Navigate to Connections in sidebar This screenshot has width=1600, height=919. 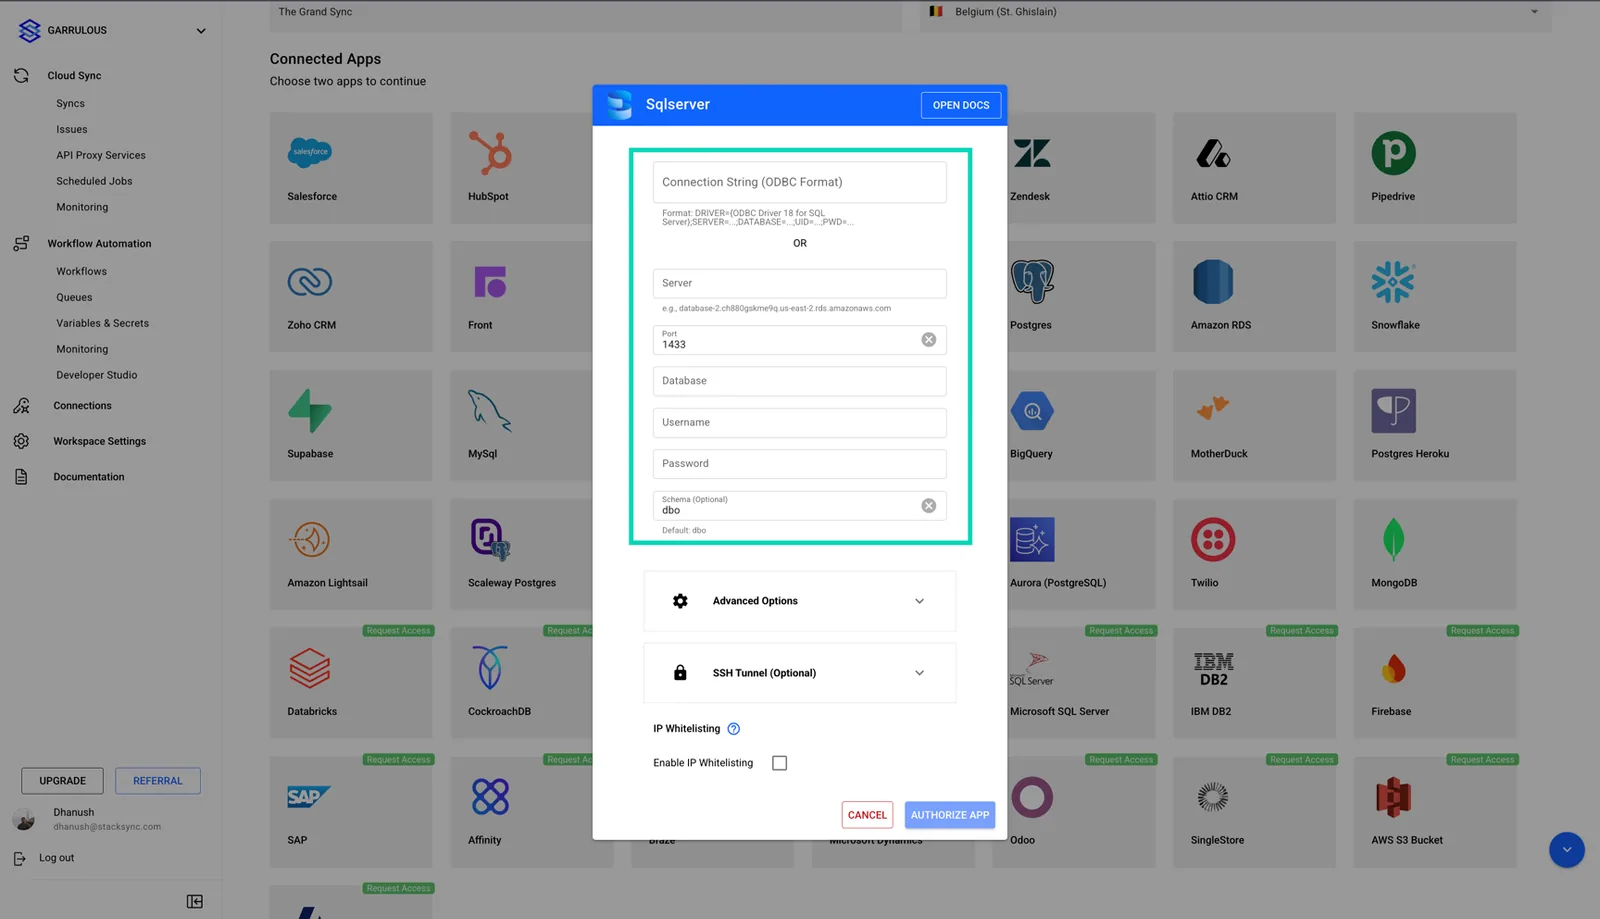pos(82,406)
